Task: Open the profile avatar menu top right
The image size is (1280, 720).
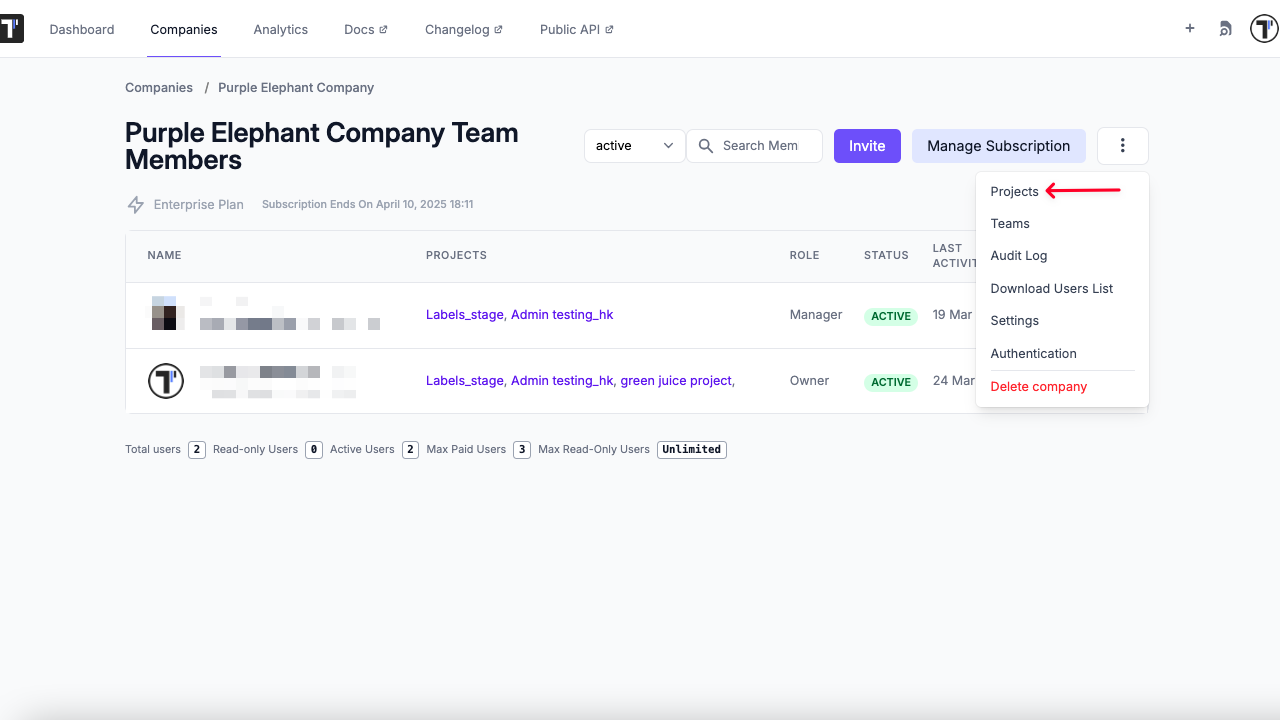Action: coord(1263,28)
